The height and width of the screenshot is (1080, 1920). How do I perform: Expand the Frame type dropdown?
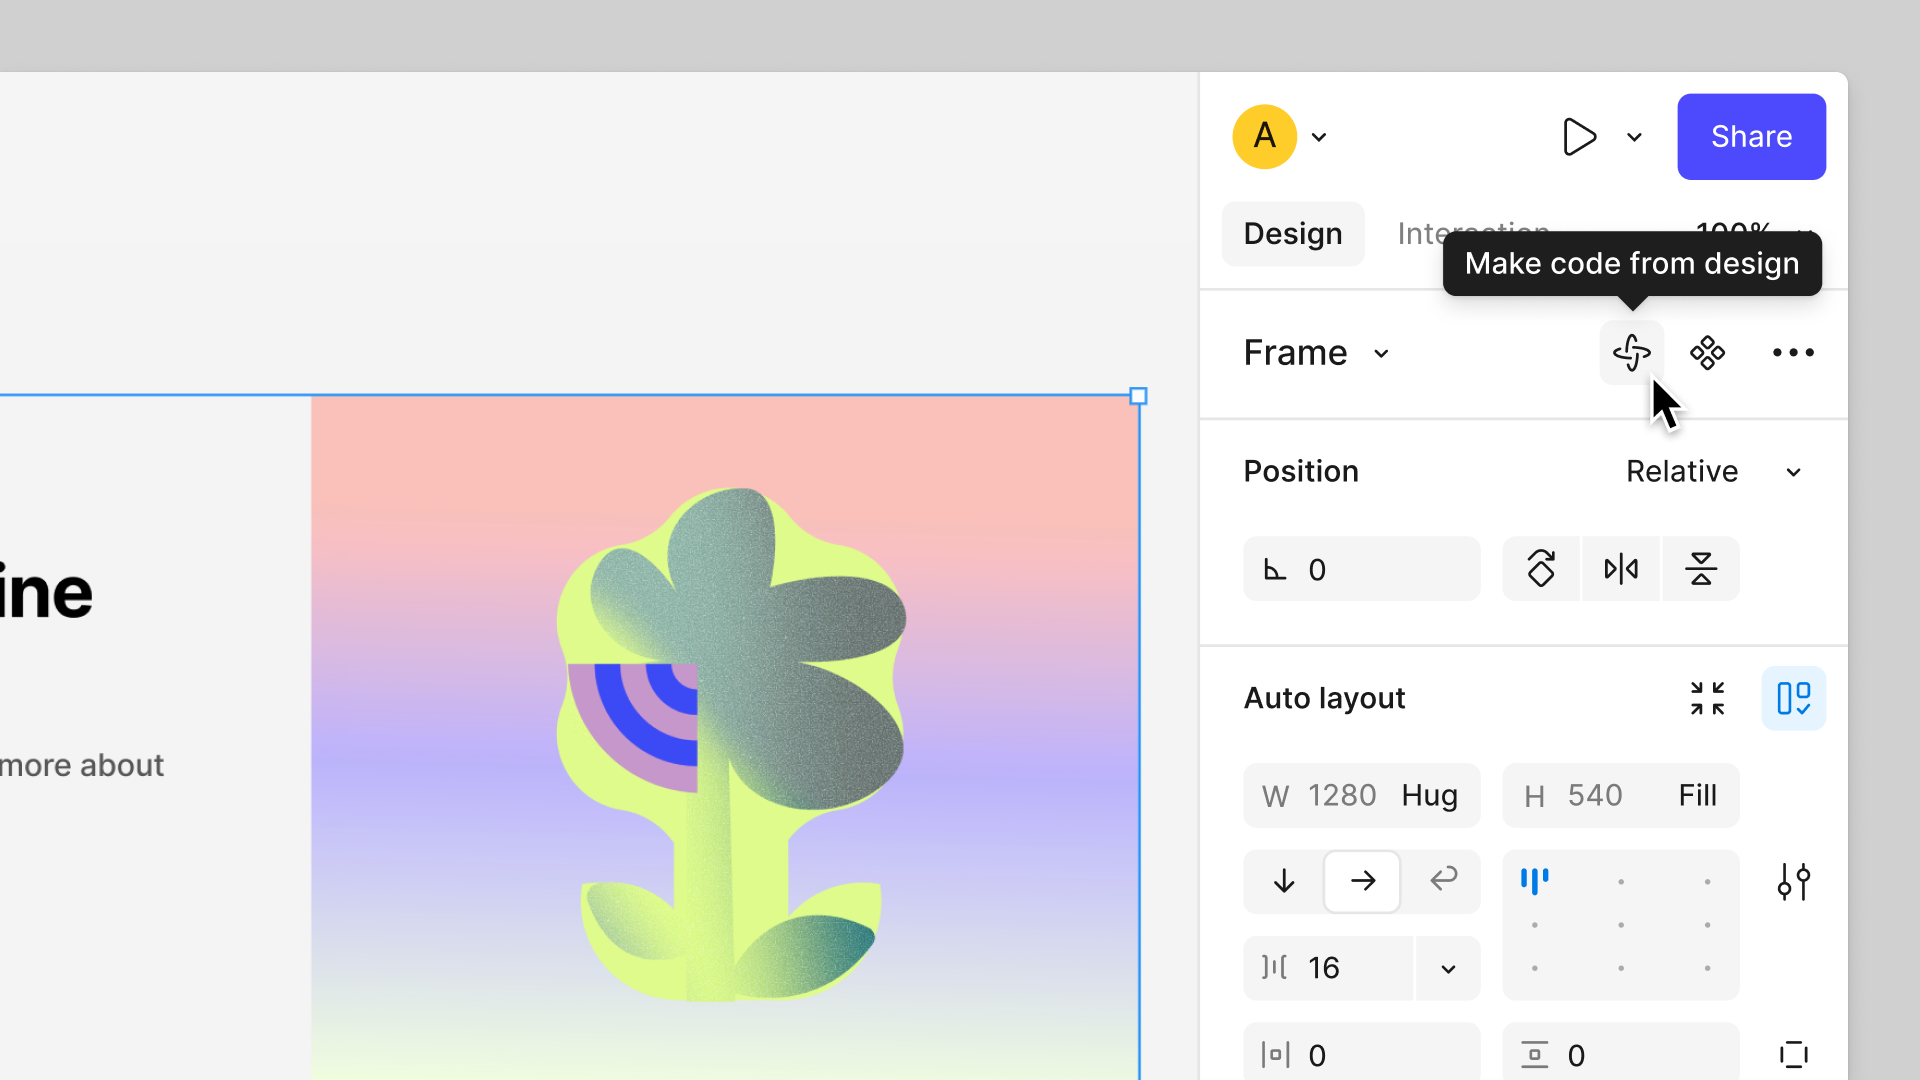(x=1381, y=354)
